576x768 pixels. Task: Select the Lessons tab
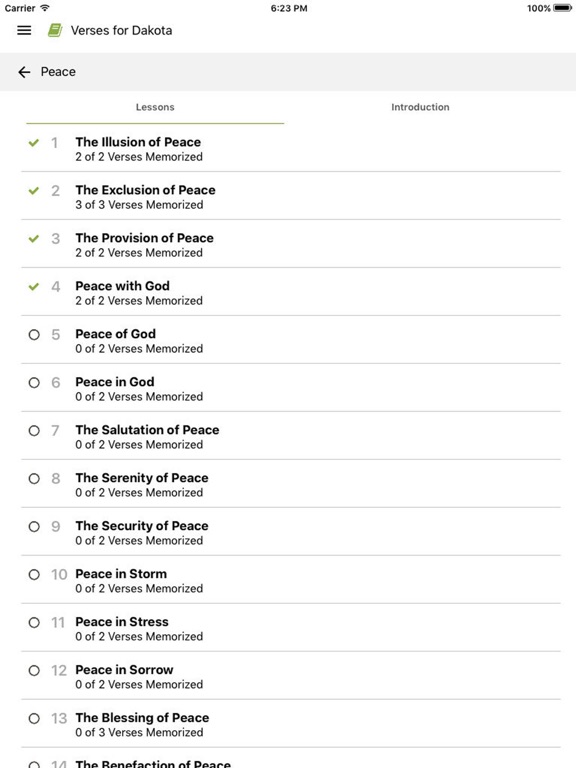click(155, 107)
